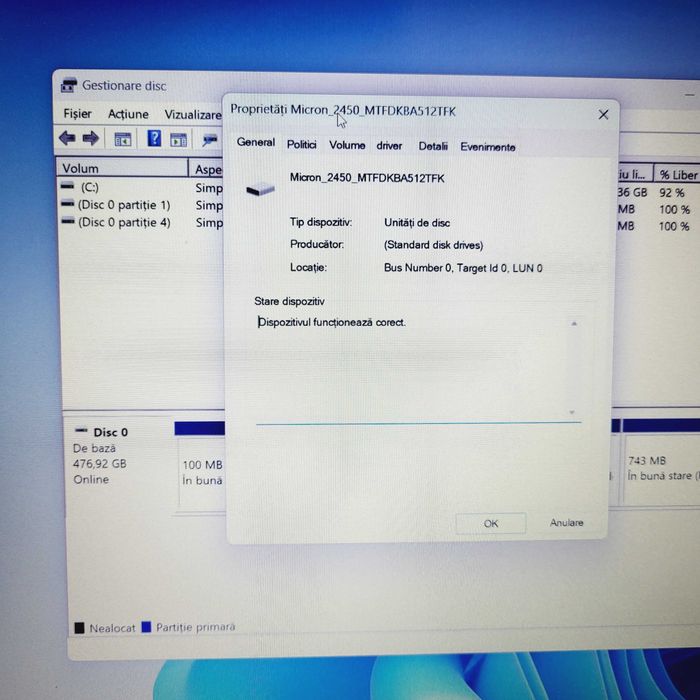The image size is (700, 700).
Task: Sort by the Volum column header
Action: (122, 168)
